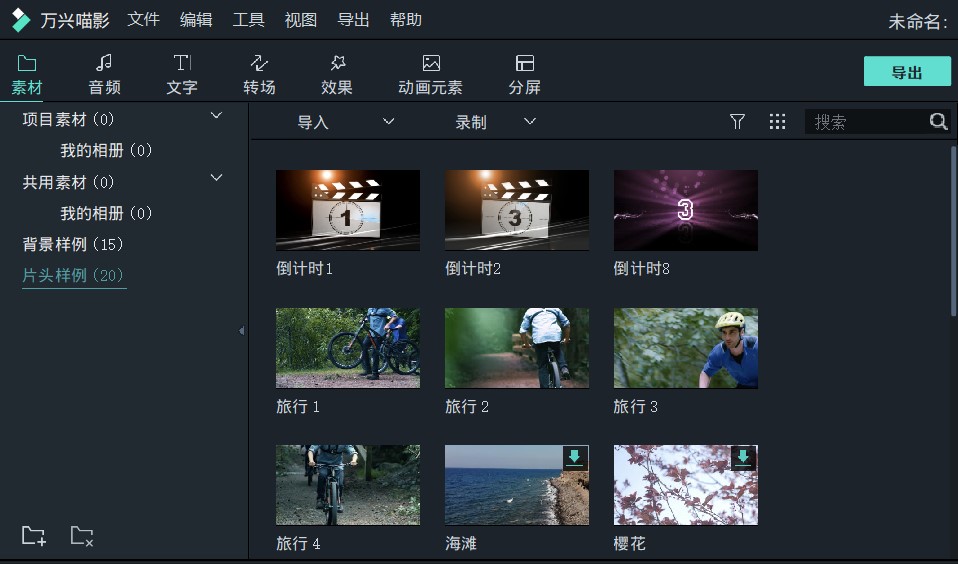958x564 pixels.
Task: Select 项目素材 (0) in the tree
Action: [68, 119]
